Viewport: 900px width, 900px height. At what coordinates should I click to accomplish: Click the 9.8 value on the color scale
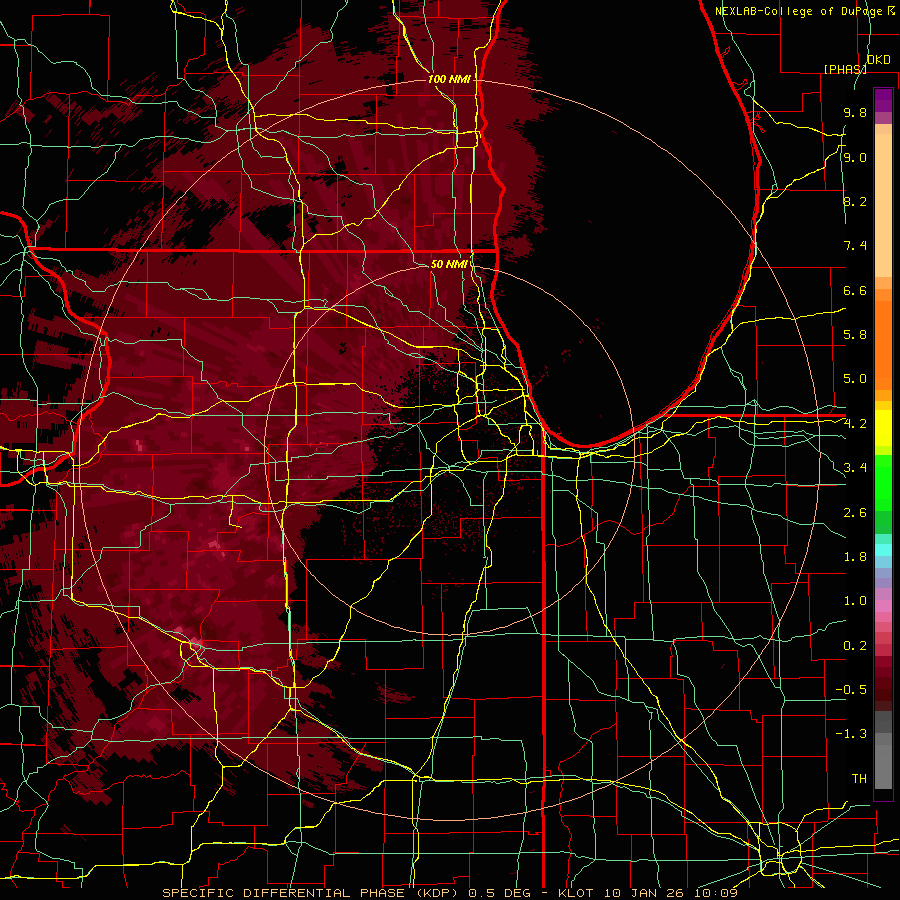[855, 112]
